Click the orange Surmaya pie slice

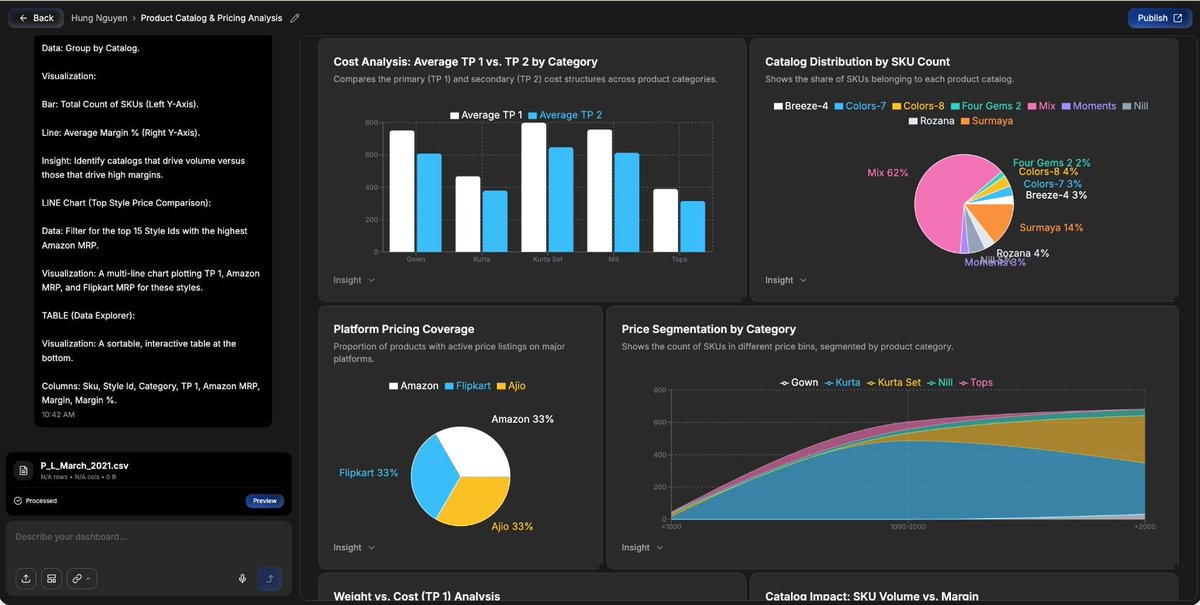993,220
